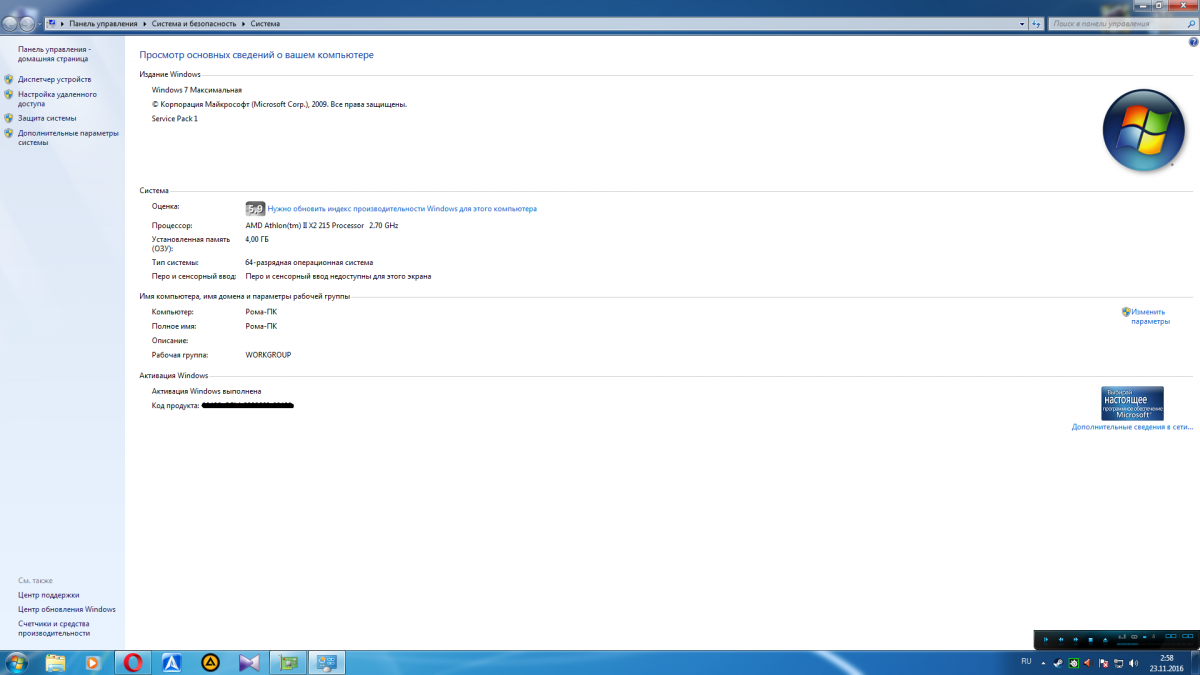Screen dimensions: 1200x675
Task: Open Windows Explorer folder in taskbar
Action: (55, 662)
